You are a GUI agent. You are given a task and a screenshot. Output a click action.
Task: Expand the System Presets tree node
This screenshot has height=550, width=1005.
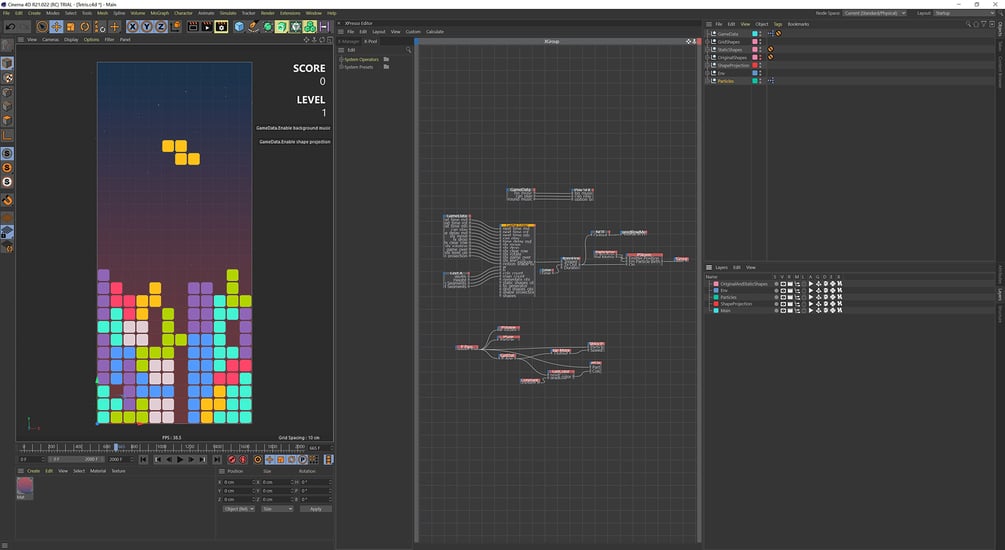coord(341,67)
